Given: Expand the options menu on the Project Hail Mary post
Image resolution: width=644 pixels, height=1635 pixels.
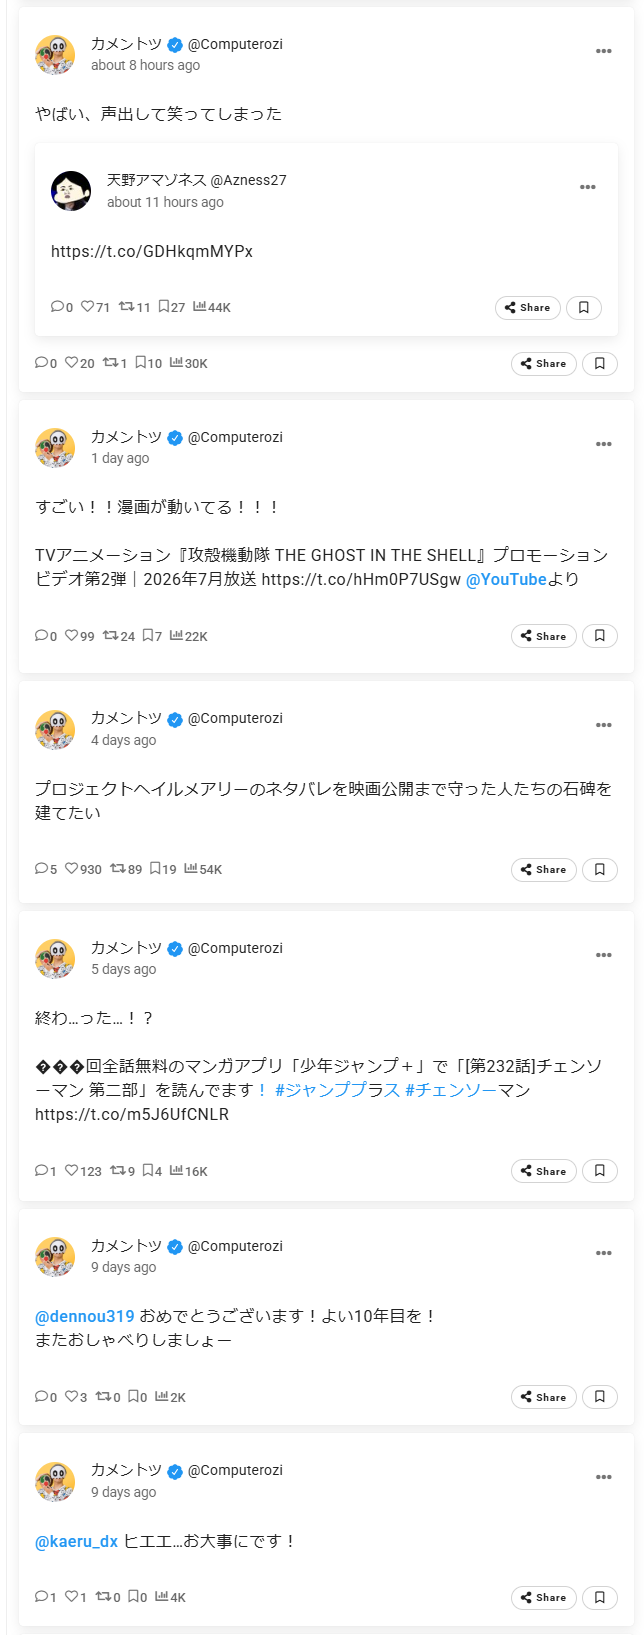Looking at the screenshot, I should click(x=603, y=725).
